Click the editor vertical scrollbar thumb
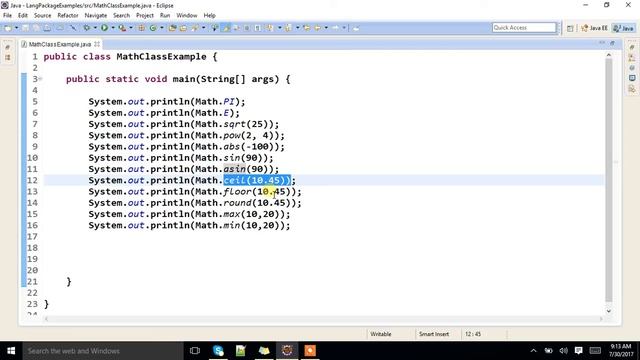 point(609,180)
